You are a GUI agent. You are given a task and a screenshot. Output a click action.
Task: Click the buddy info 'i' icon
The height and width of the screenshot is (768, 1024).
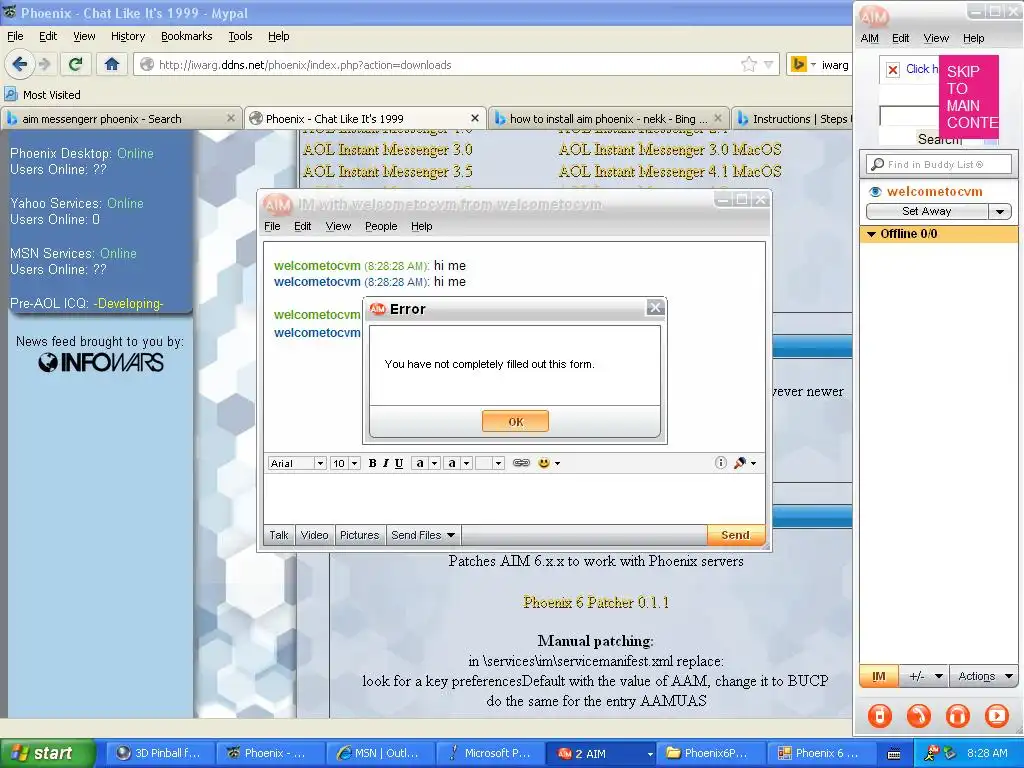(x=720, y=463)
